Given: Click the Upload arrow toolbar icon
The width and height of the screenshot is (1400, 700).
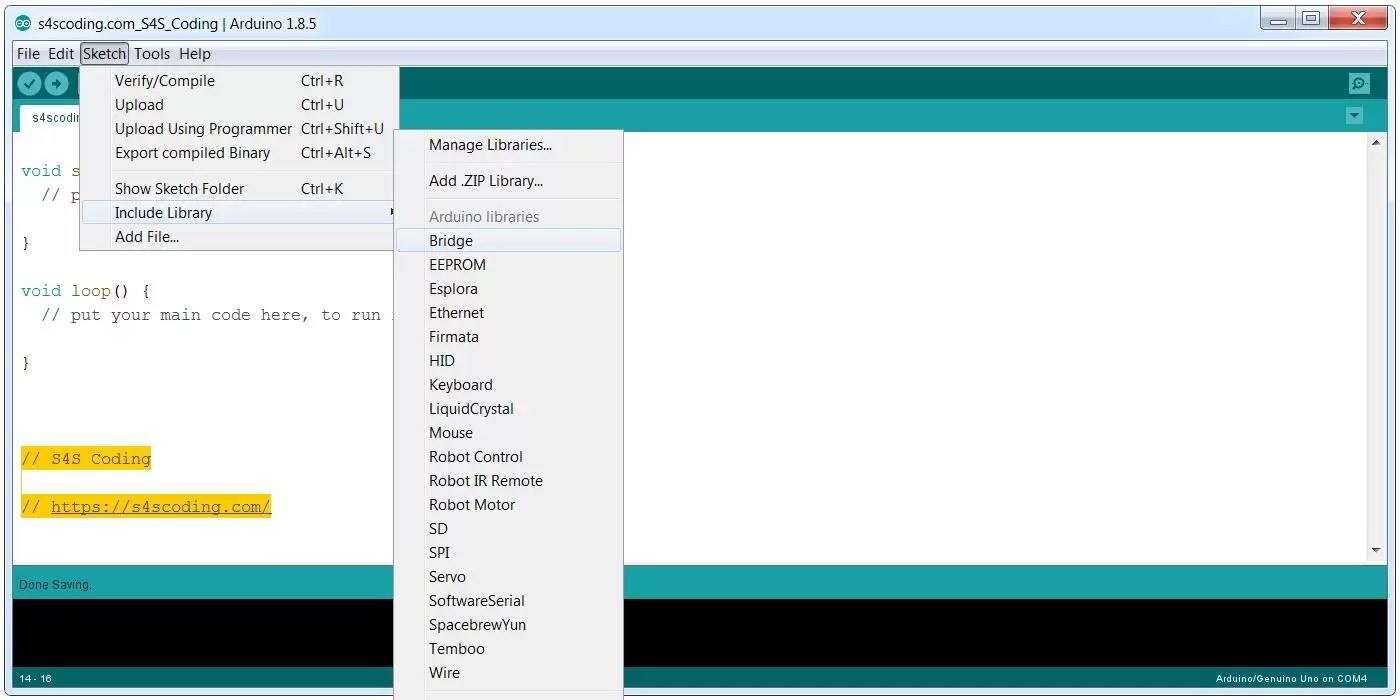Looking at the screenshot, I should tap(57, 83).
